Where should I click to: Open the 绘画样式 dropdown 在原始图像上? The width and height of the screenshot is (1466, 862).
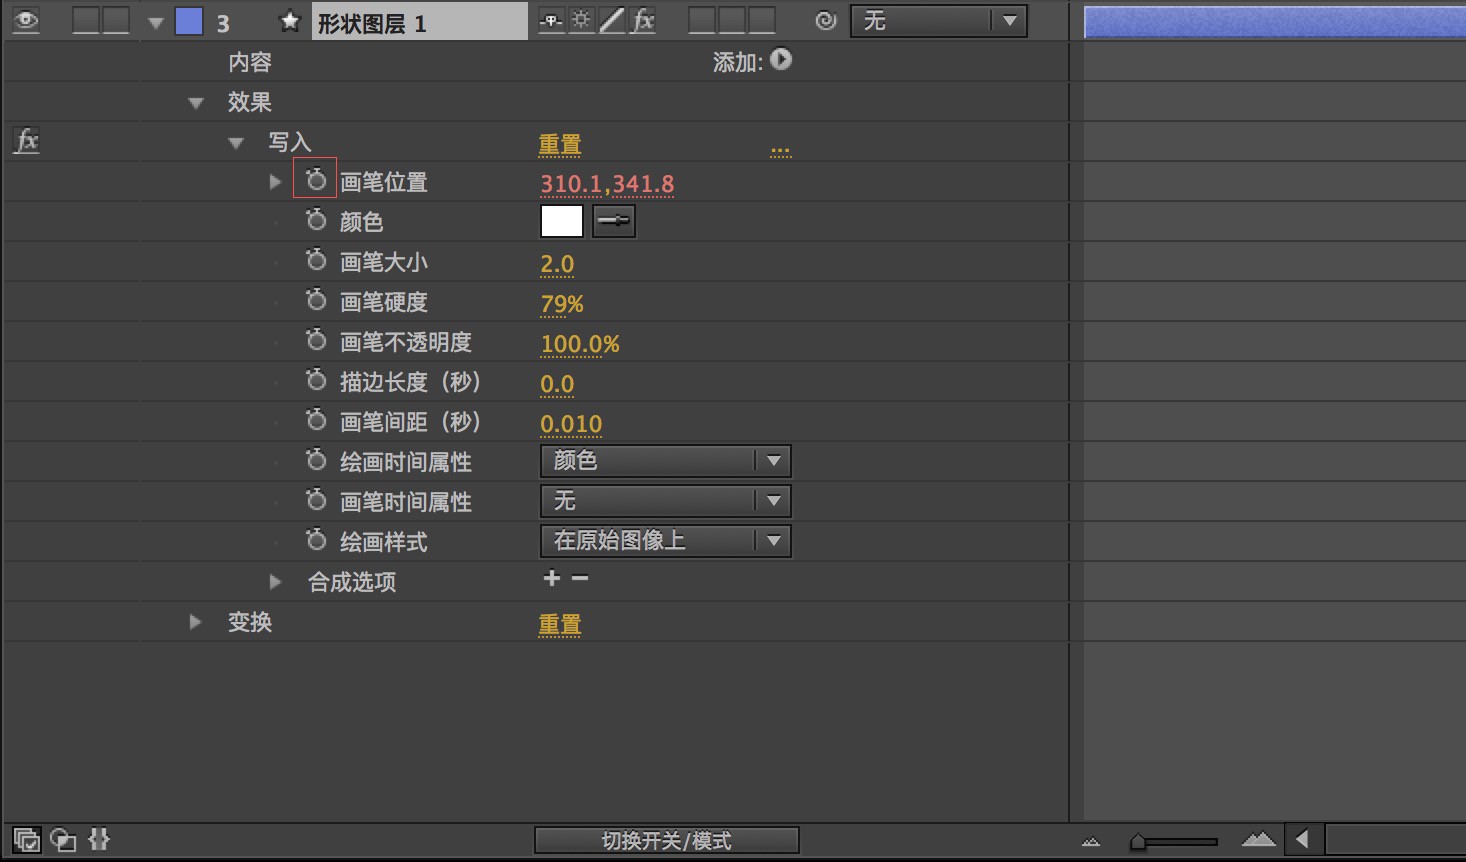666,541
